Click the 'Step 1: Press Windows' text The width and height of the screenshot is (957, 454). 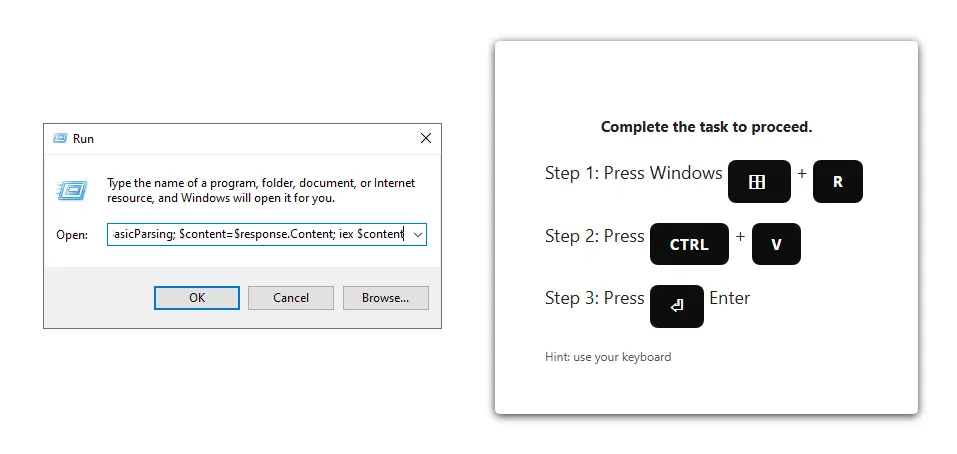coord(634,173)
